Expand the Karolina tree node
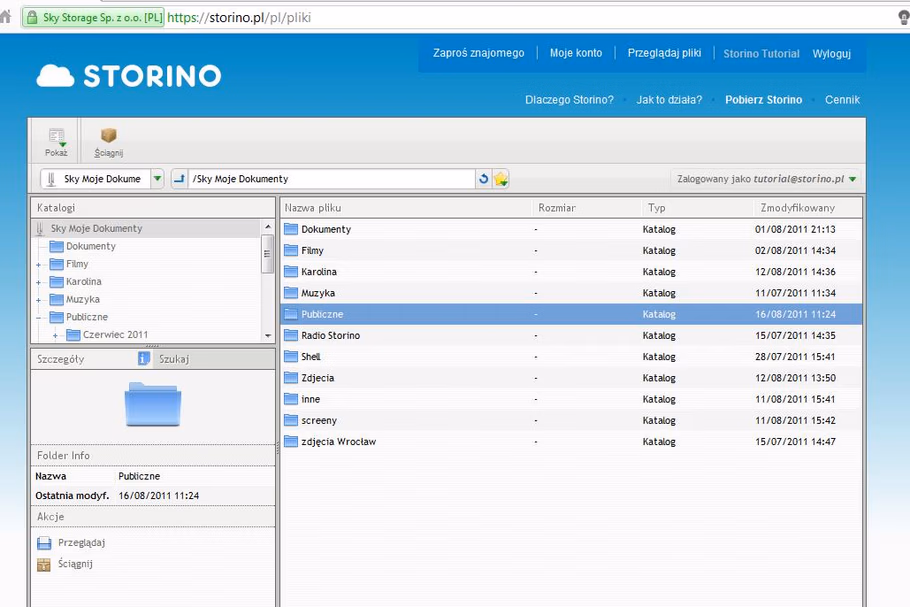910x607 pixels. click(39, 283)
